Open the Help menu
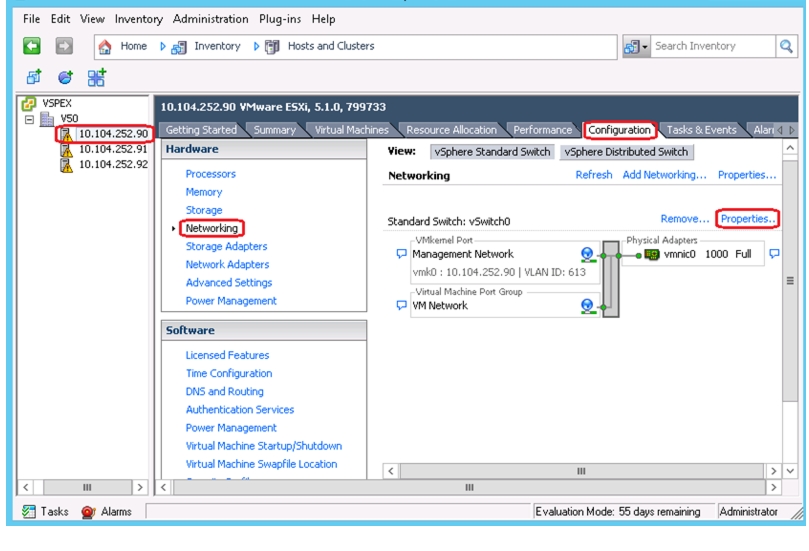Screen dimensions: 809x551 tap(323, 19)
